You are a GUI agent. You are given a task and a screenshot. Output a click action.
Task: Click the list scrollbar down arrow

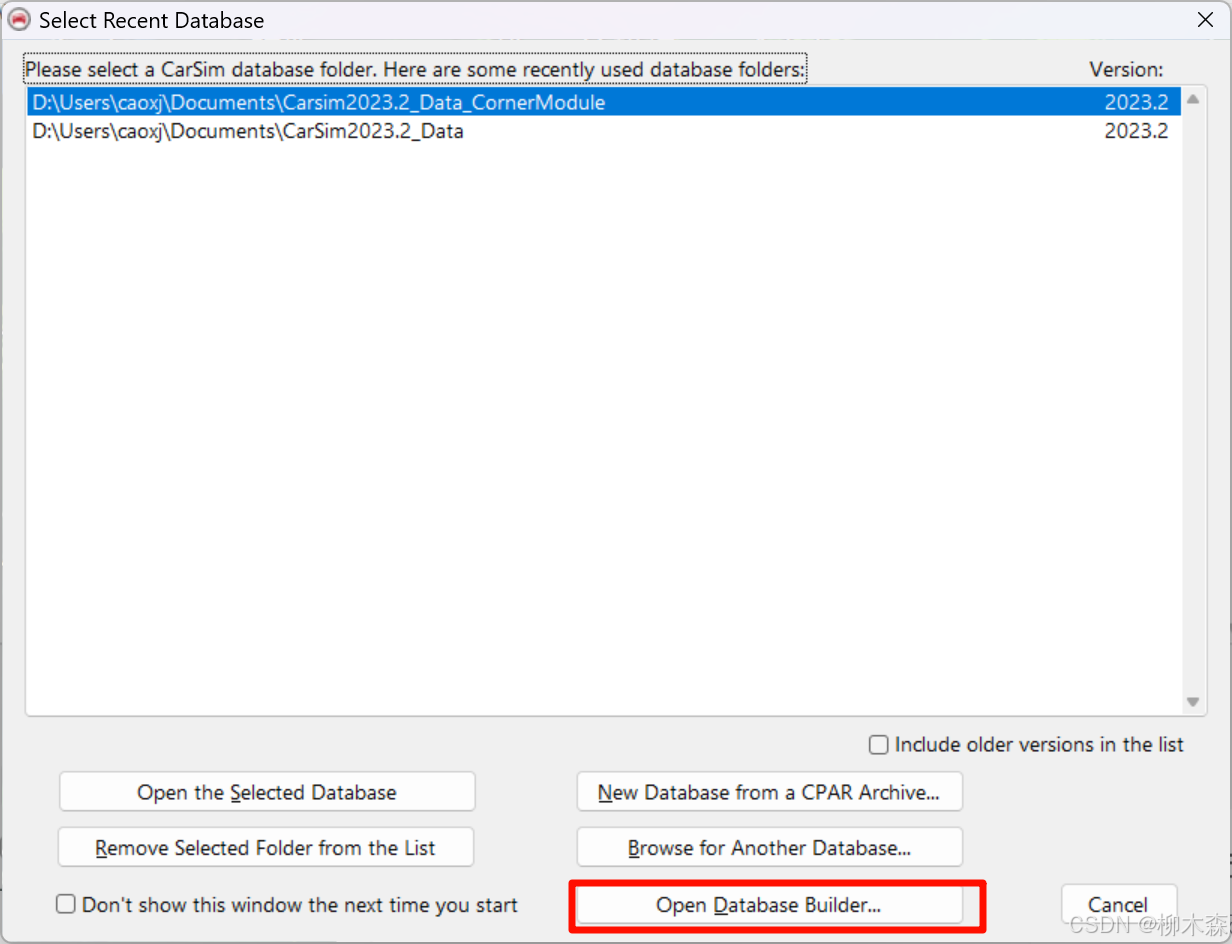pyautogui.click(x=1192, y=702)
